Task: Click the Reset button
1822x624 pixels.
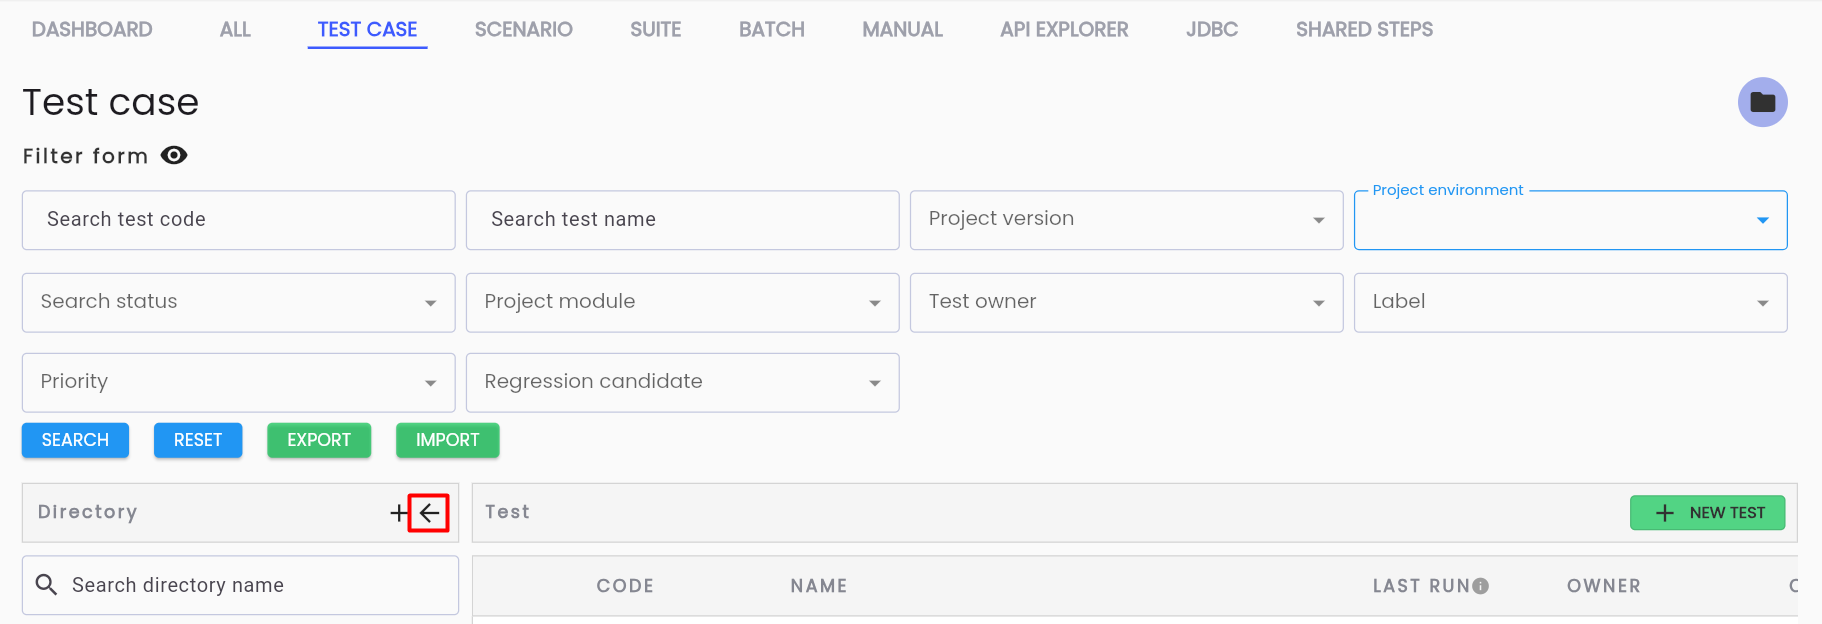Action: coord(198,440)
